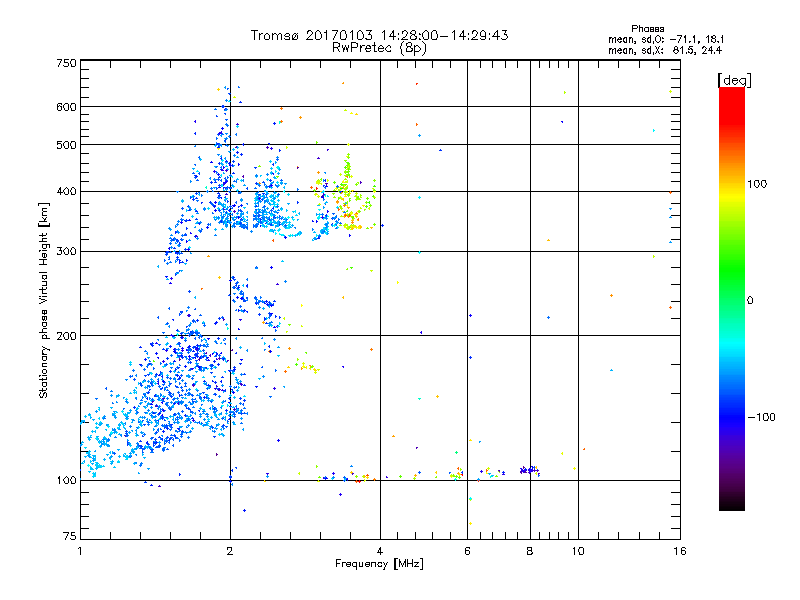Click the yellow band of the colorbar
Viewport: 800px width, 600px height.
[x=732, y=196]
